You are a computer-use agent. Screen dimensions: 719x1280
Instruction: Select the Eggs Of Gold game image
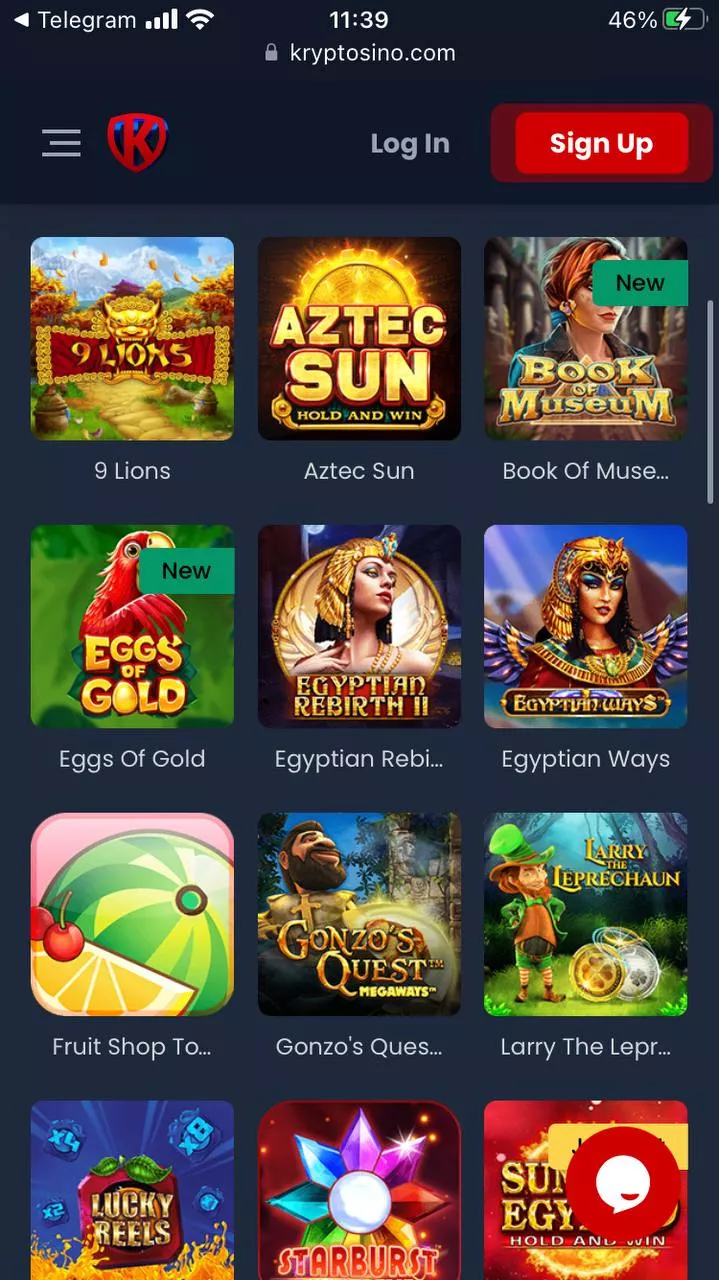coord(132,626)
